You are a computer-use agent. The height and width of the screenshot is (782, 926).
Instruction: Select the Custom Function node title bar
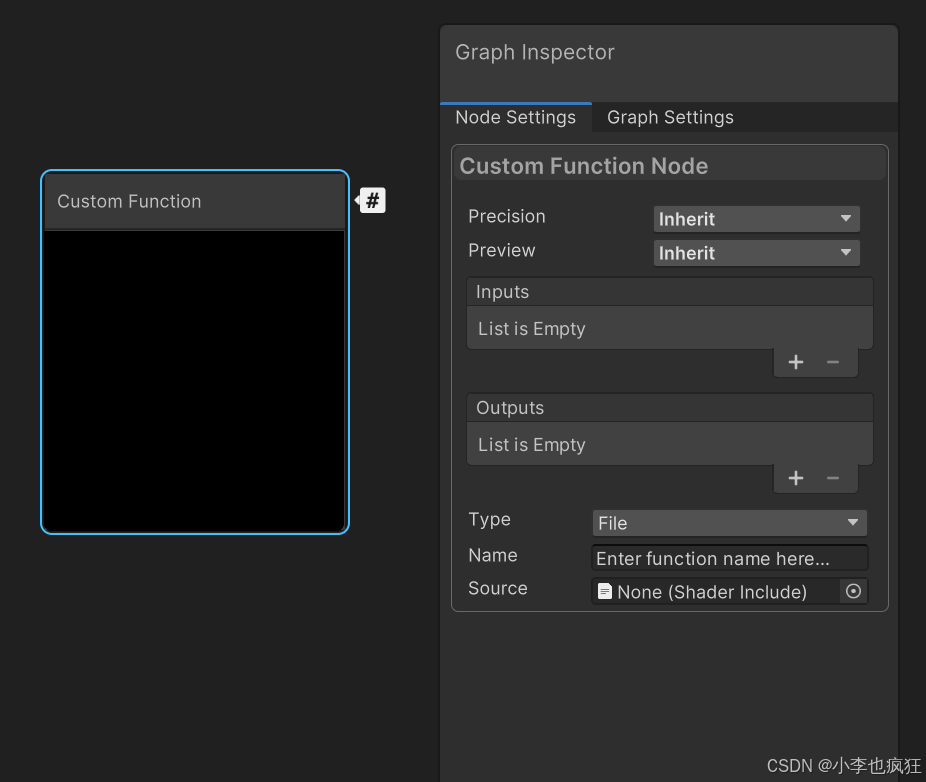point(195,201)
